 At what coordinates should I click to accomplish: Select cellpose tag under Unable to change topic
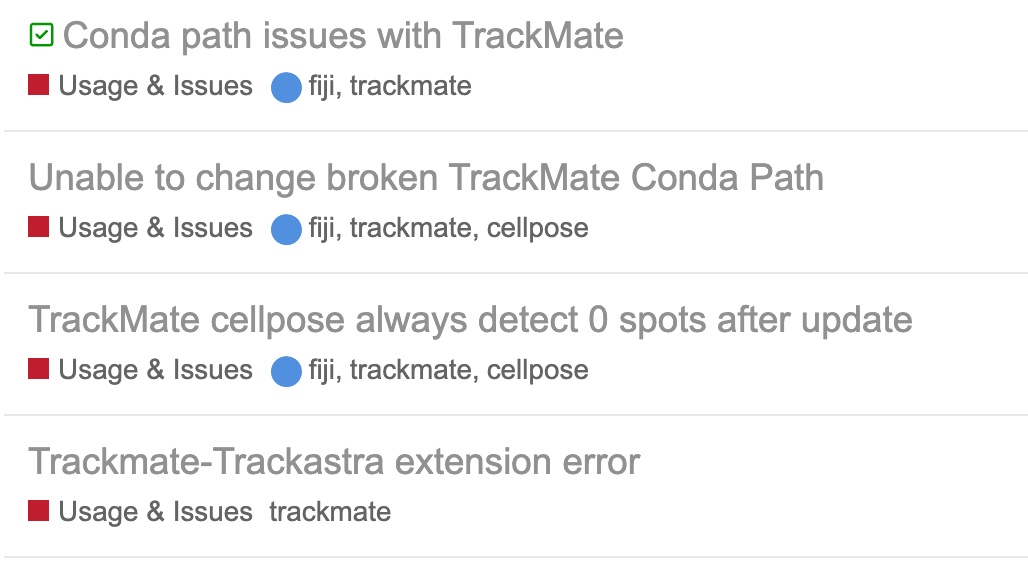tap(537, 228)
